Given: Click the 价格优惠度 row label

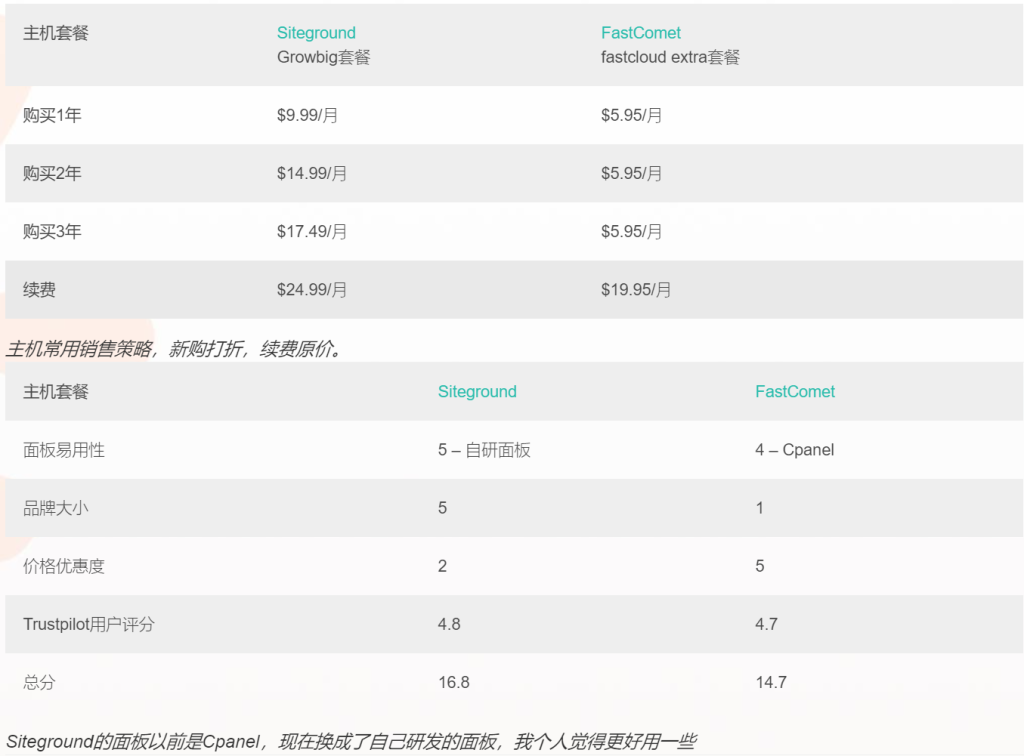Looking at the screenshot, I should click(x=64, y=566).
